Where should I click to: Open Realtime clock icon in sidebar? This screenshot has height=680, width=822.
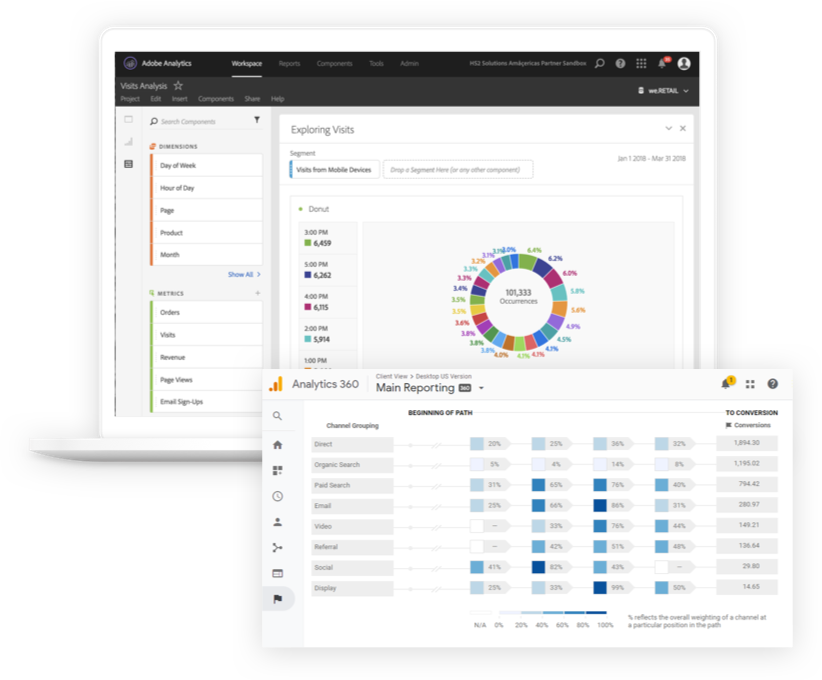(x=278, y=496)
